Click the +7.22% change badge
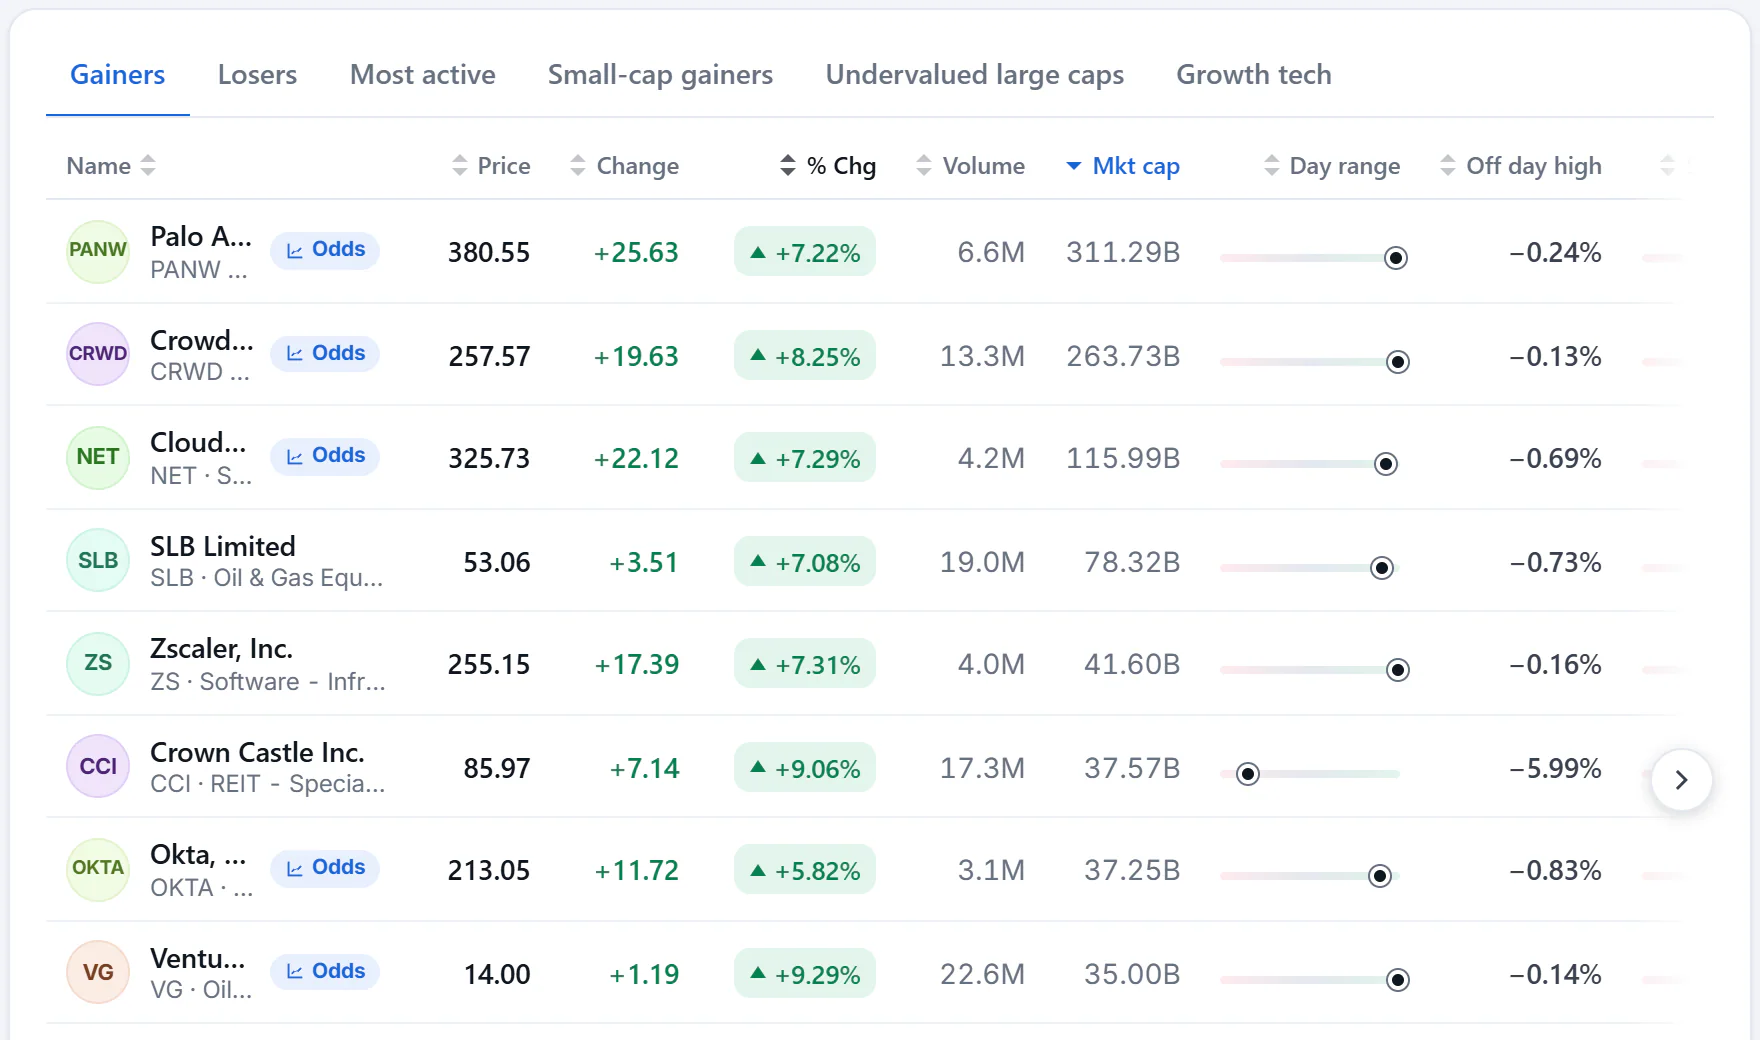Image resolution: width=1760 pixels, height=1040 pixels. tap(805, 252)
